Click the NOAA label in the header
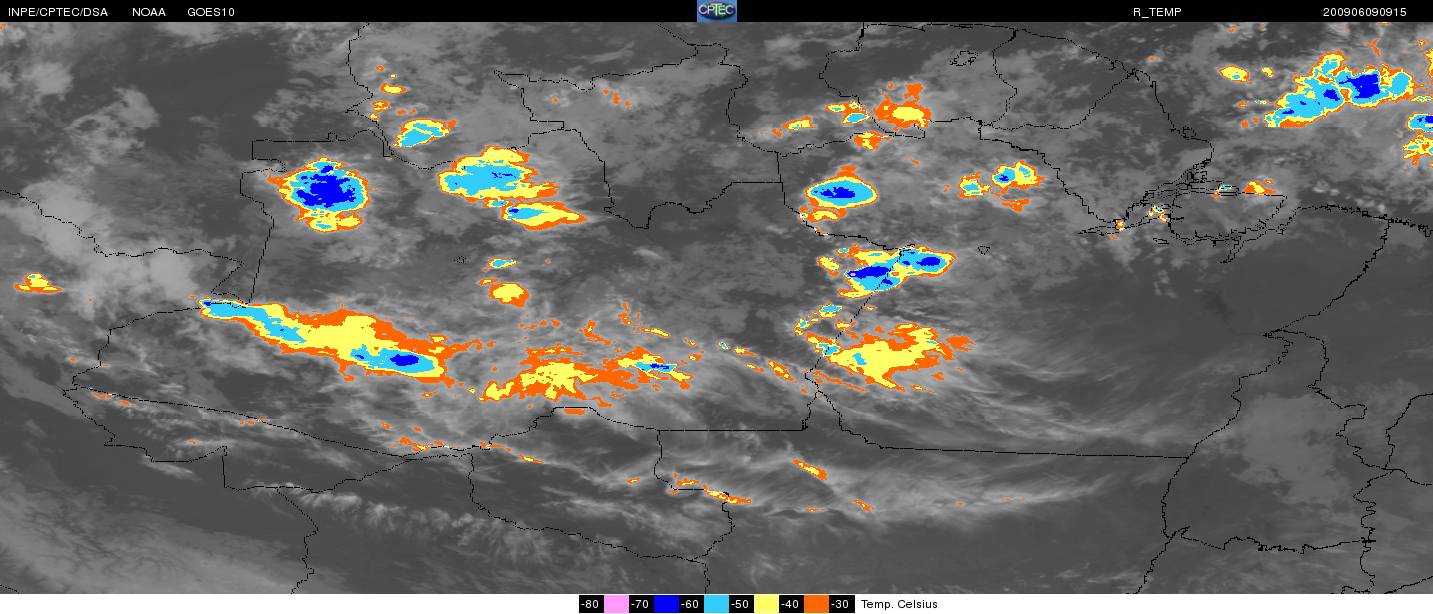The width and height of the screenshot is (1433, 614). 149,12
